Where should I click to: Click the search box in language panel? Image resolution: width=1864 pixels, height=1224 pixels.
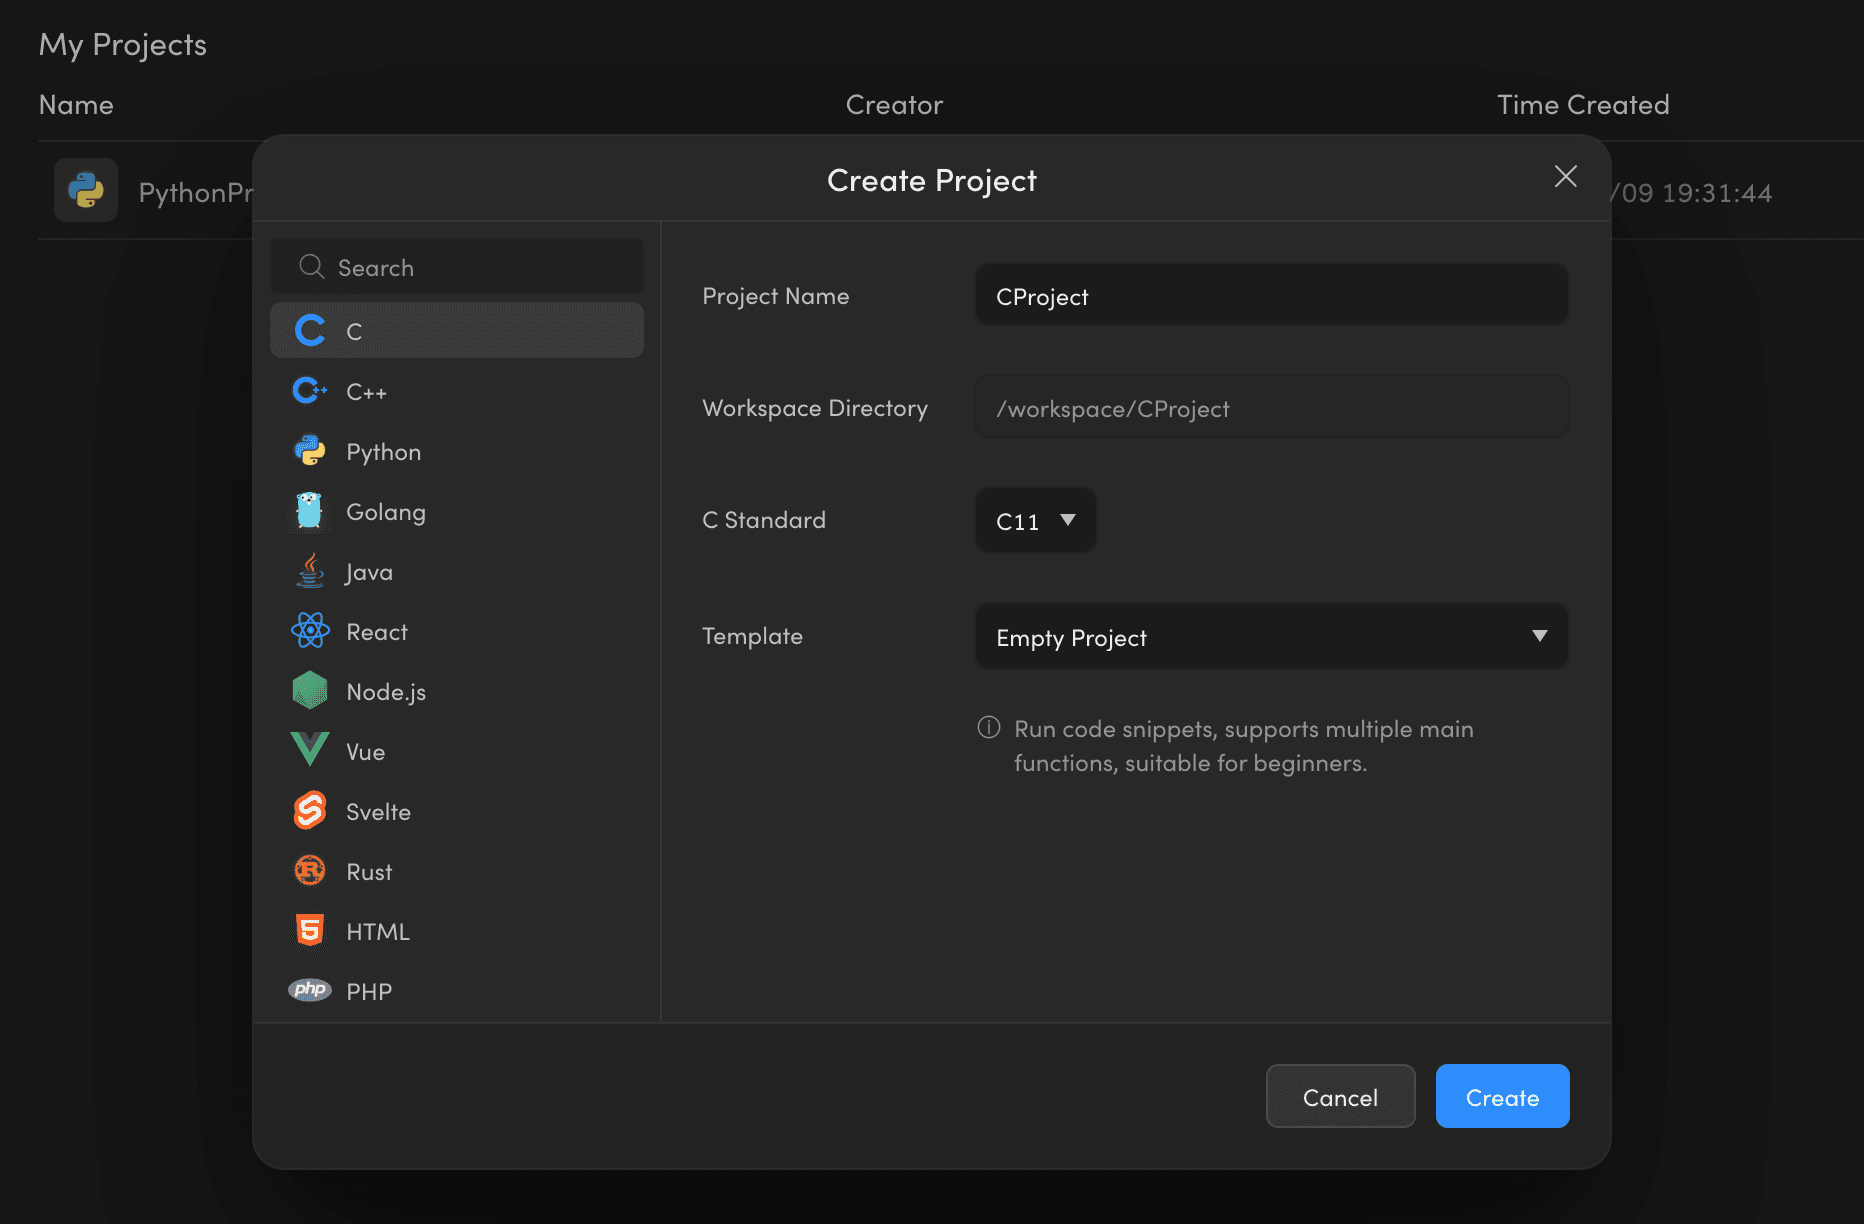coord(456,267)
